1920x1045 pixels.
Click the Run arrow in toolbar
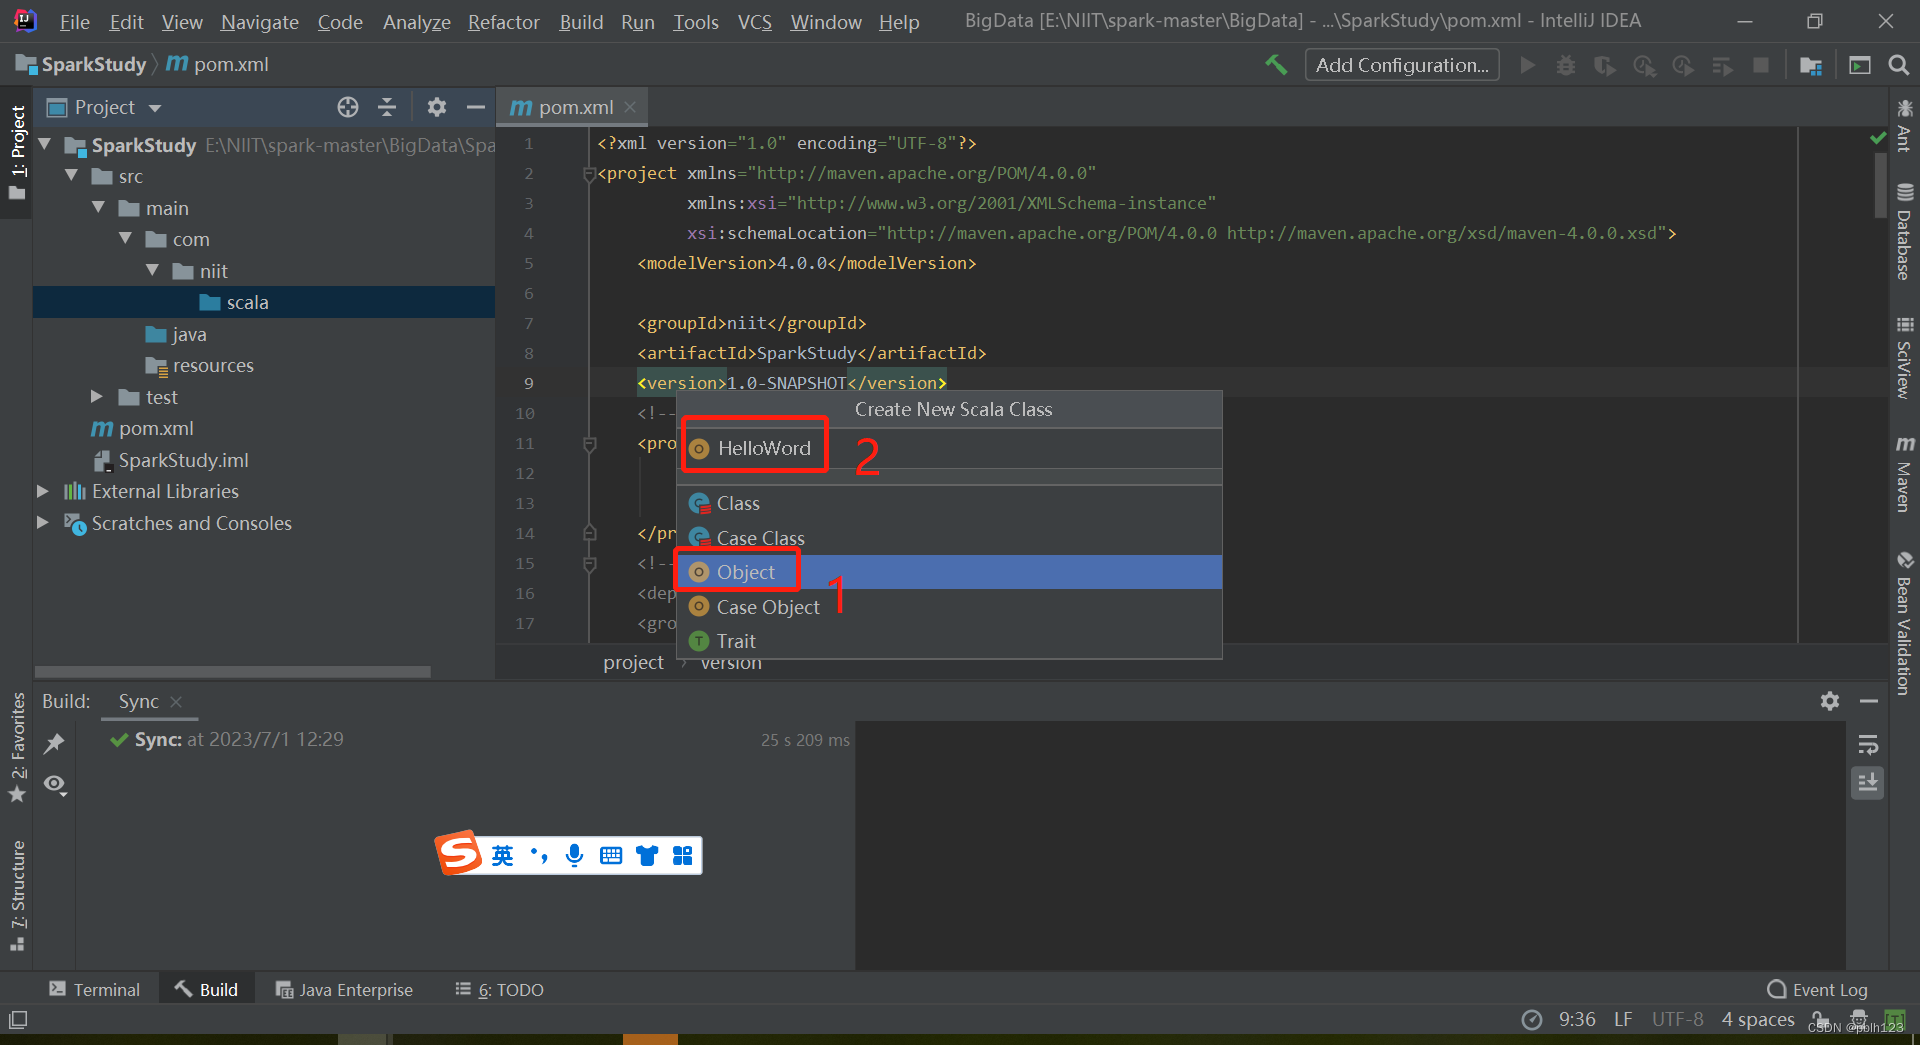click(1527, 65)
